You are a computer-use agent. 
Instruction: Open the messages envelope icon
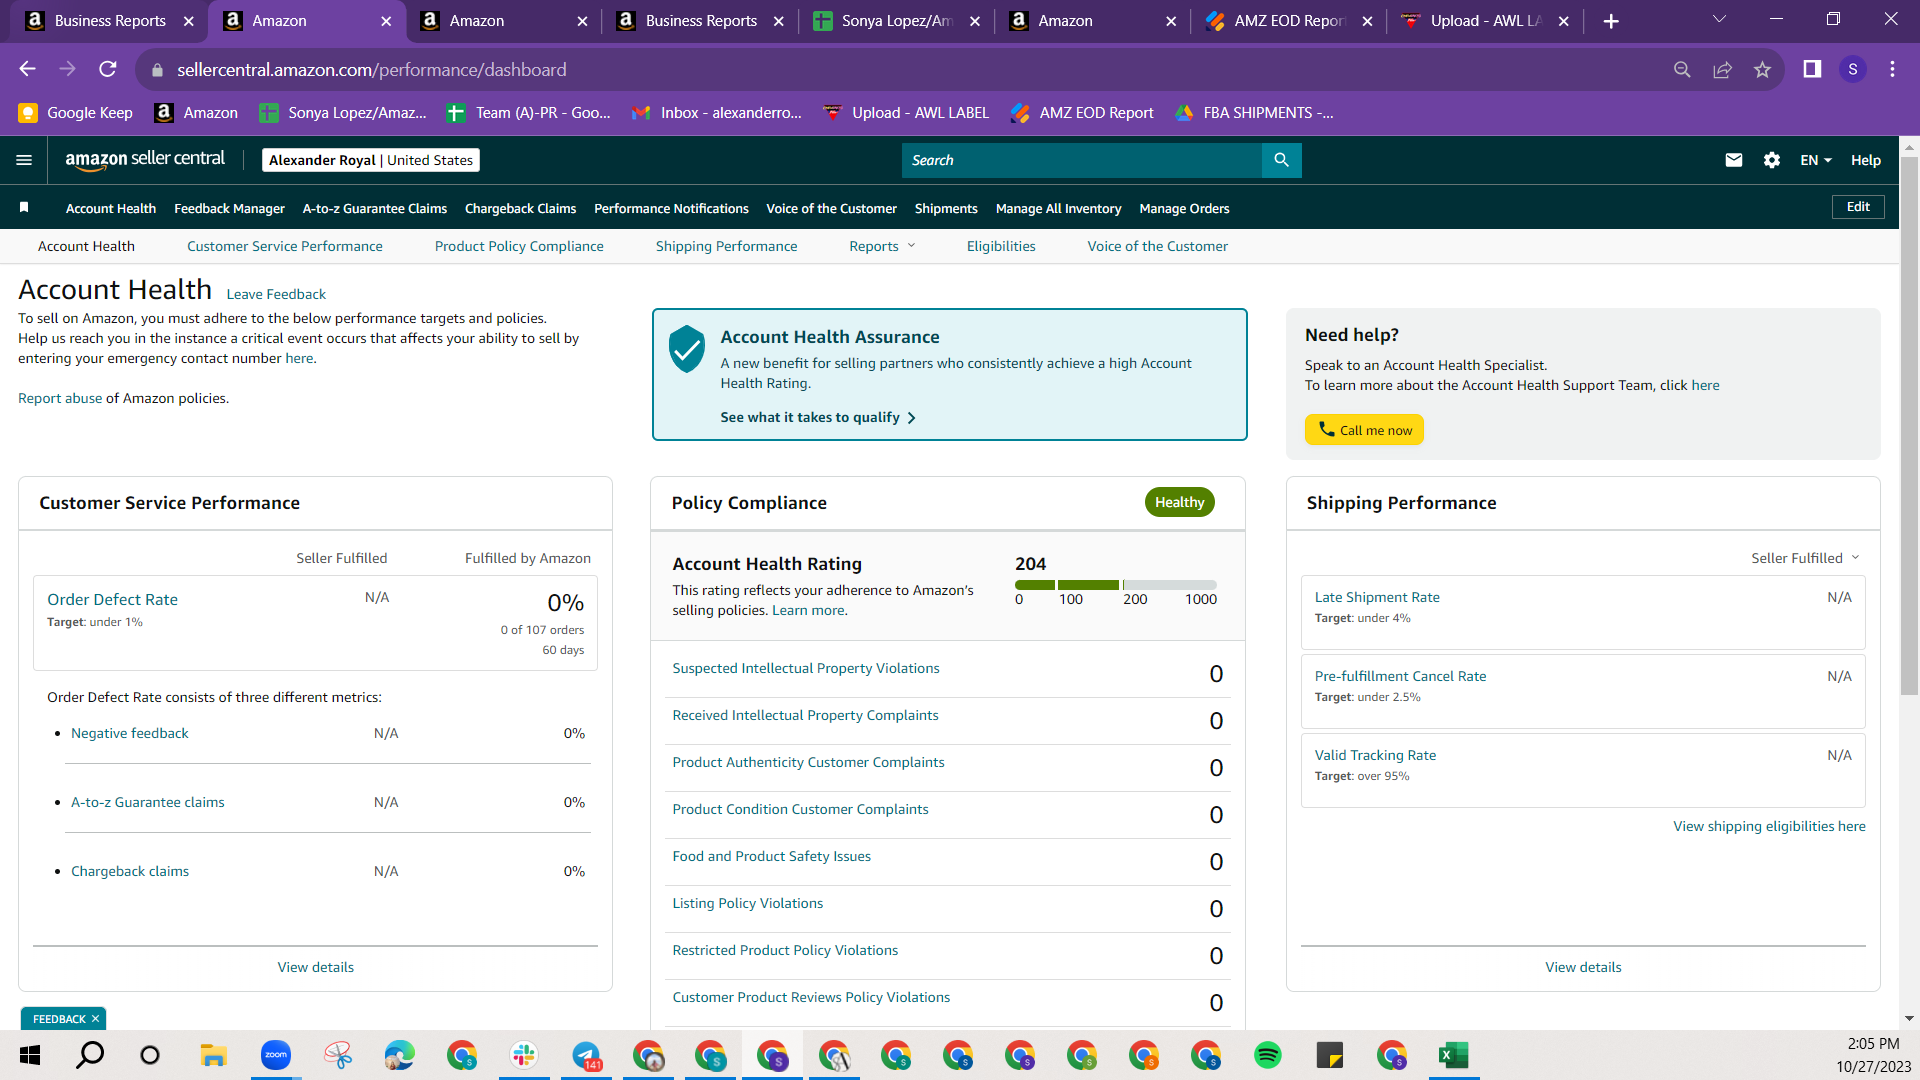pos(1734,160)
